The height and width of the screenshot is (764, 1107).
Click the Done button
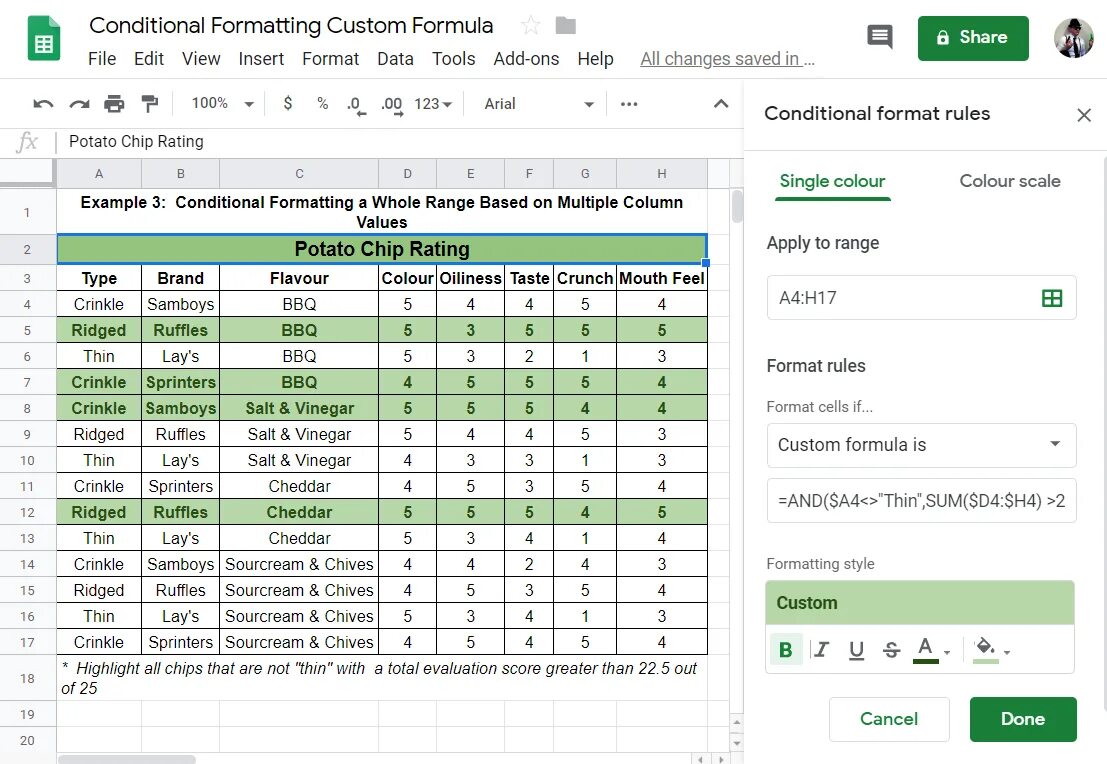click(1022, 719)
